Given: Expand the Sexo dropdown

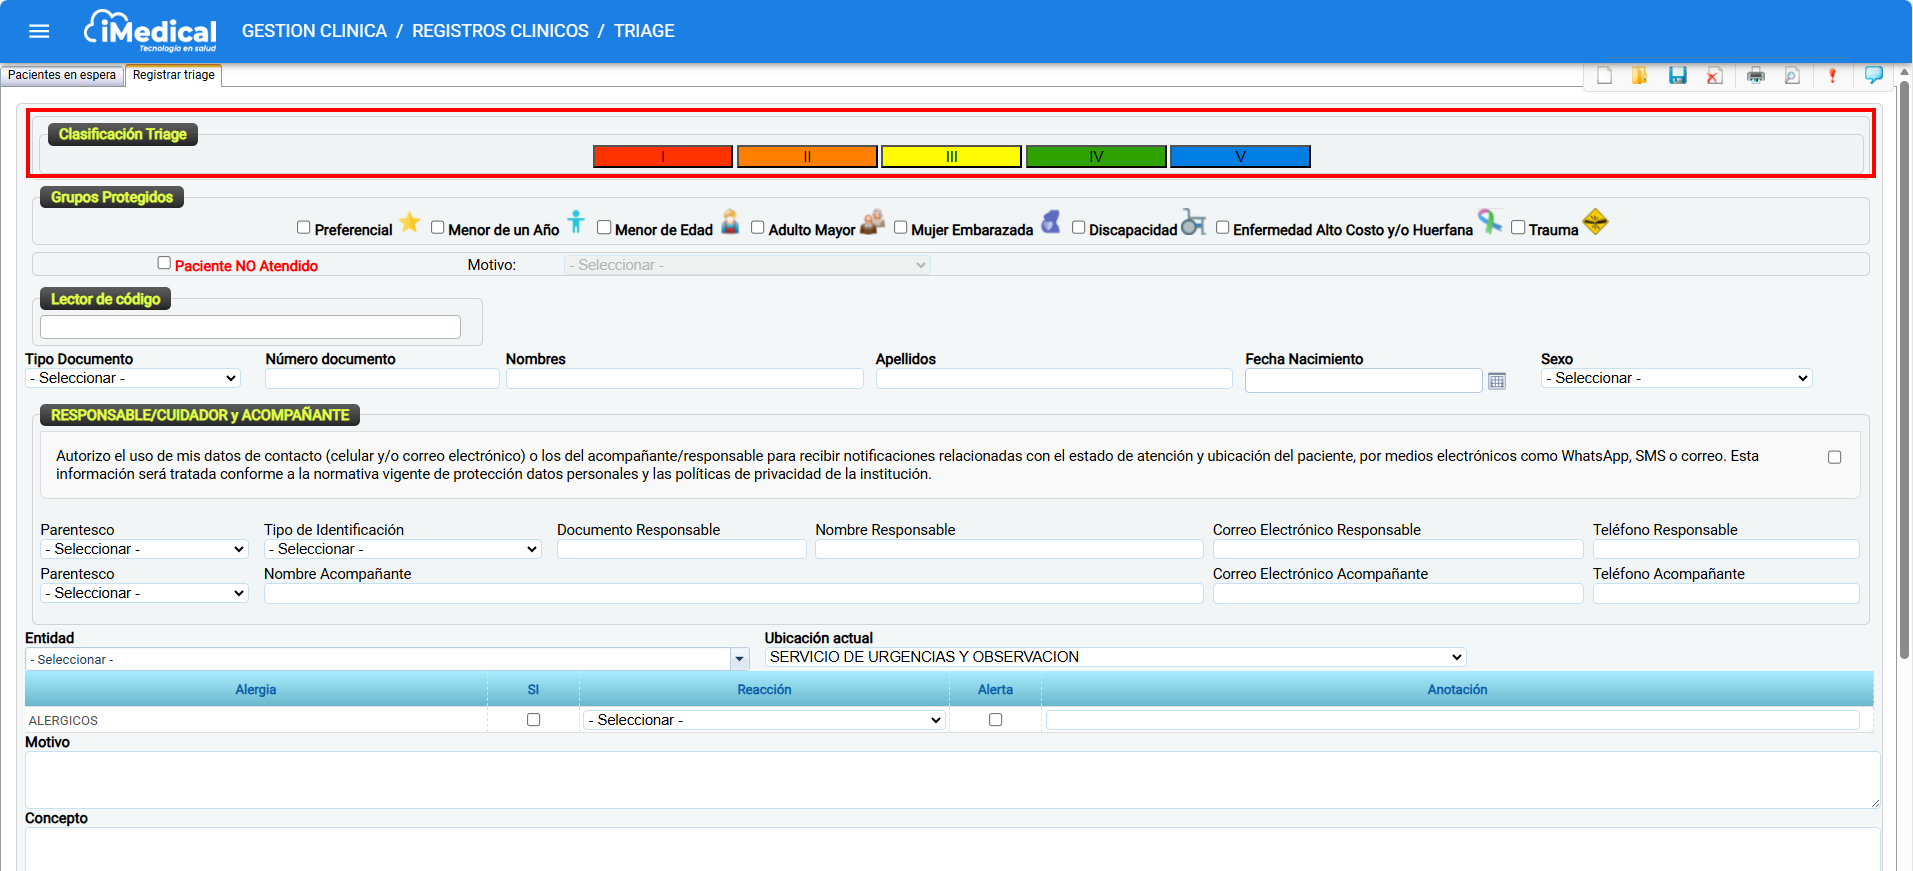Looking at the screenshot, I should tap(1676, 378).
